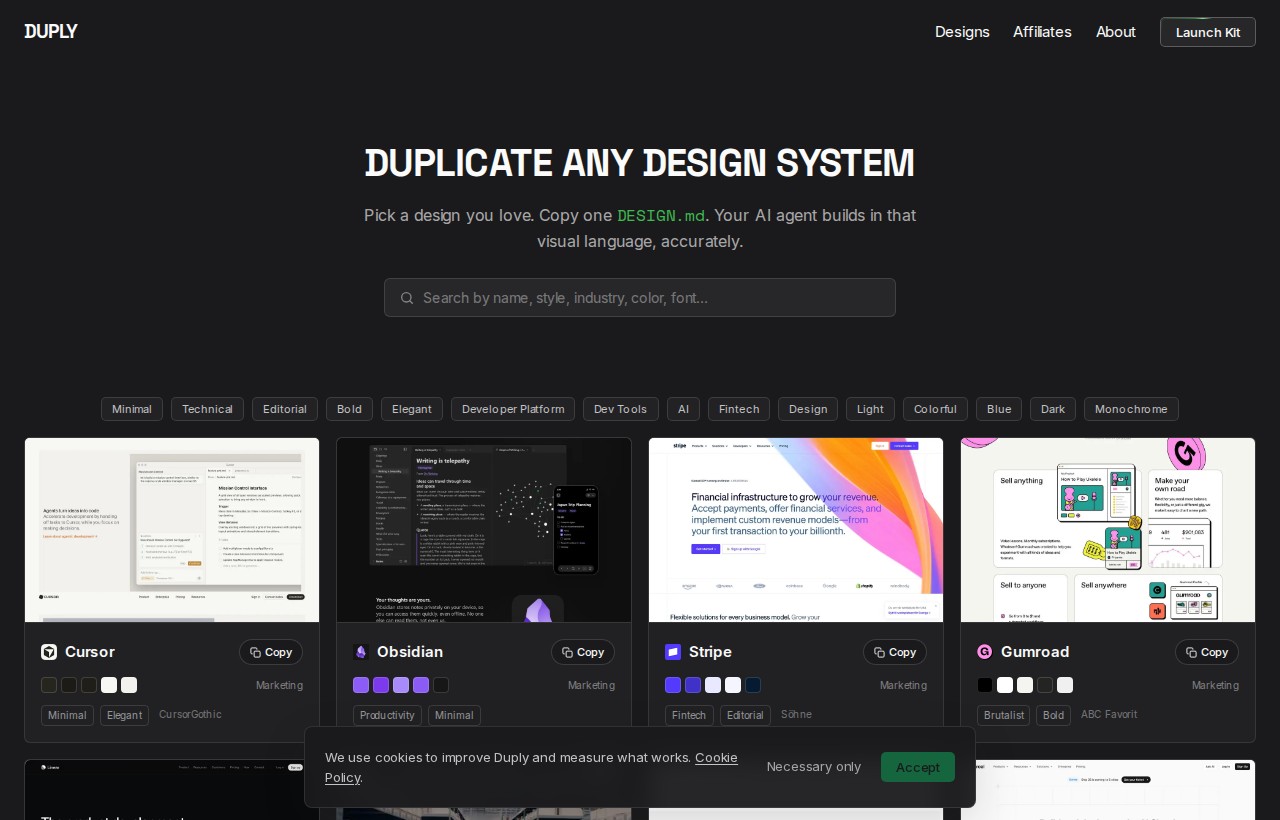Toggle the Editorial filter chip above the cards

click(x=285, y=409)
